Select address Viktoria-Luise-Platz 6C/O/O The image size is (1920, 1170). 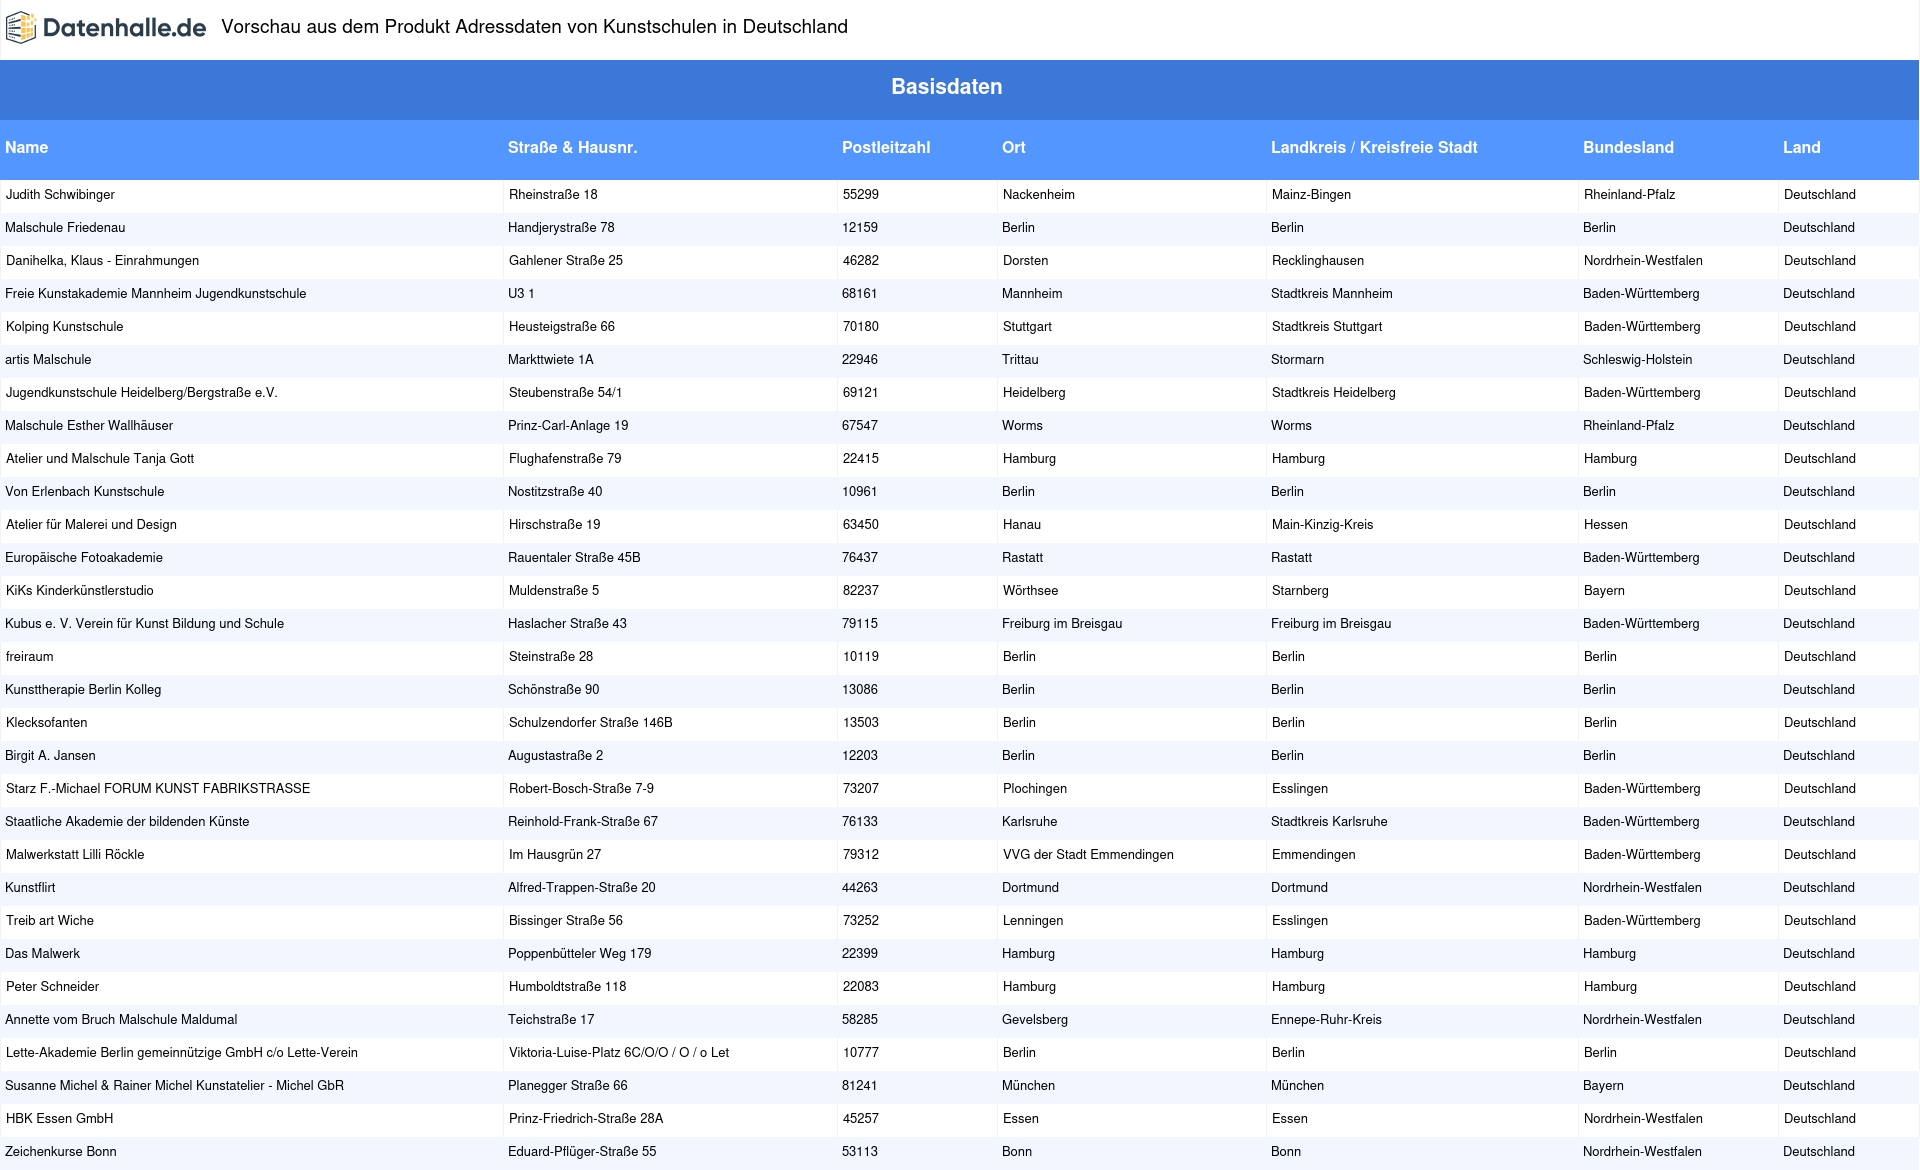(619, 1053)
